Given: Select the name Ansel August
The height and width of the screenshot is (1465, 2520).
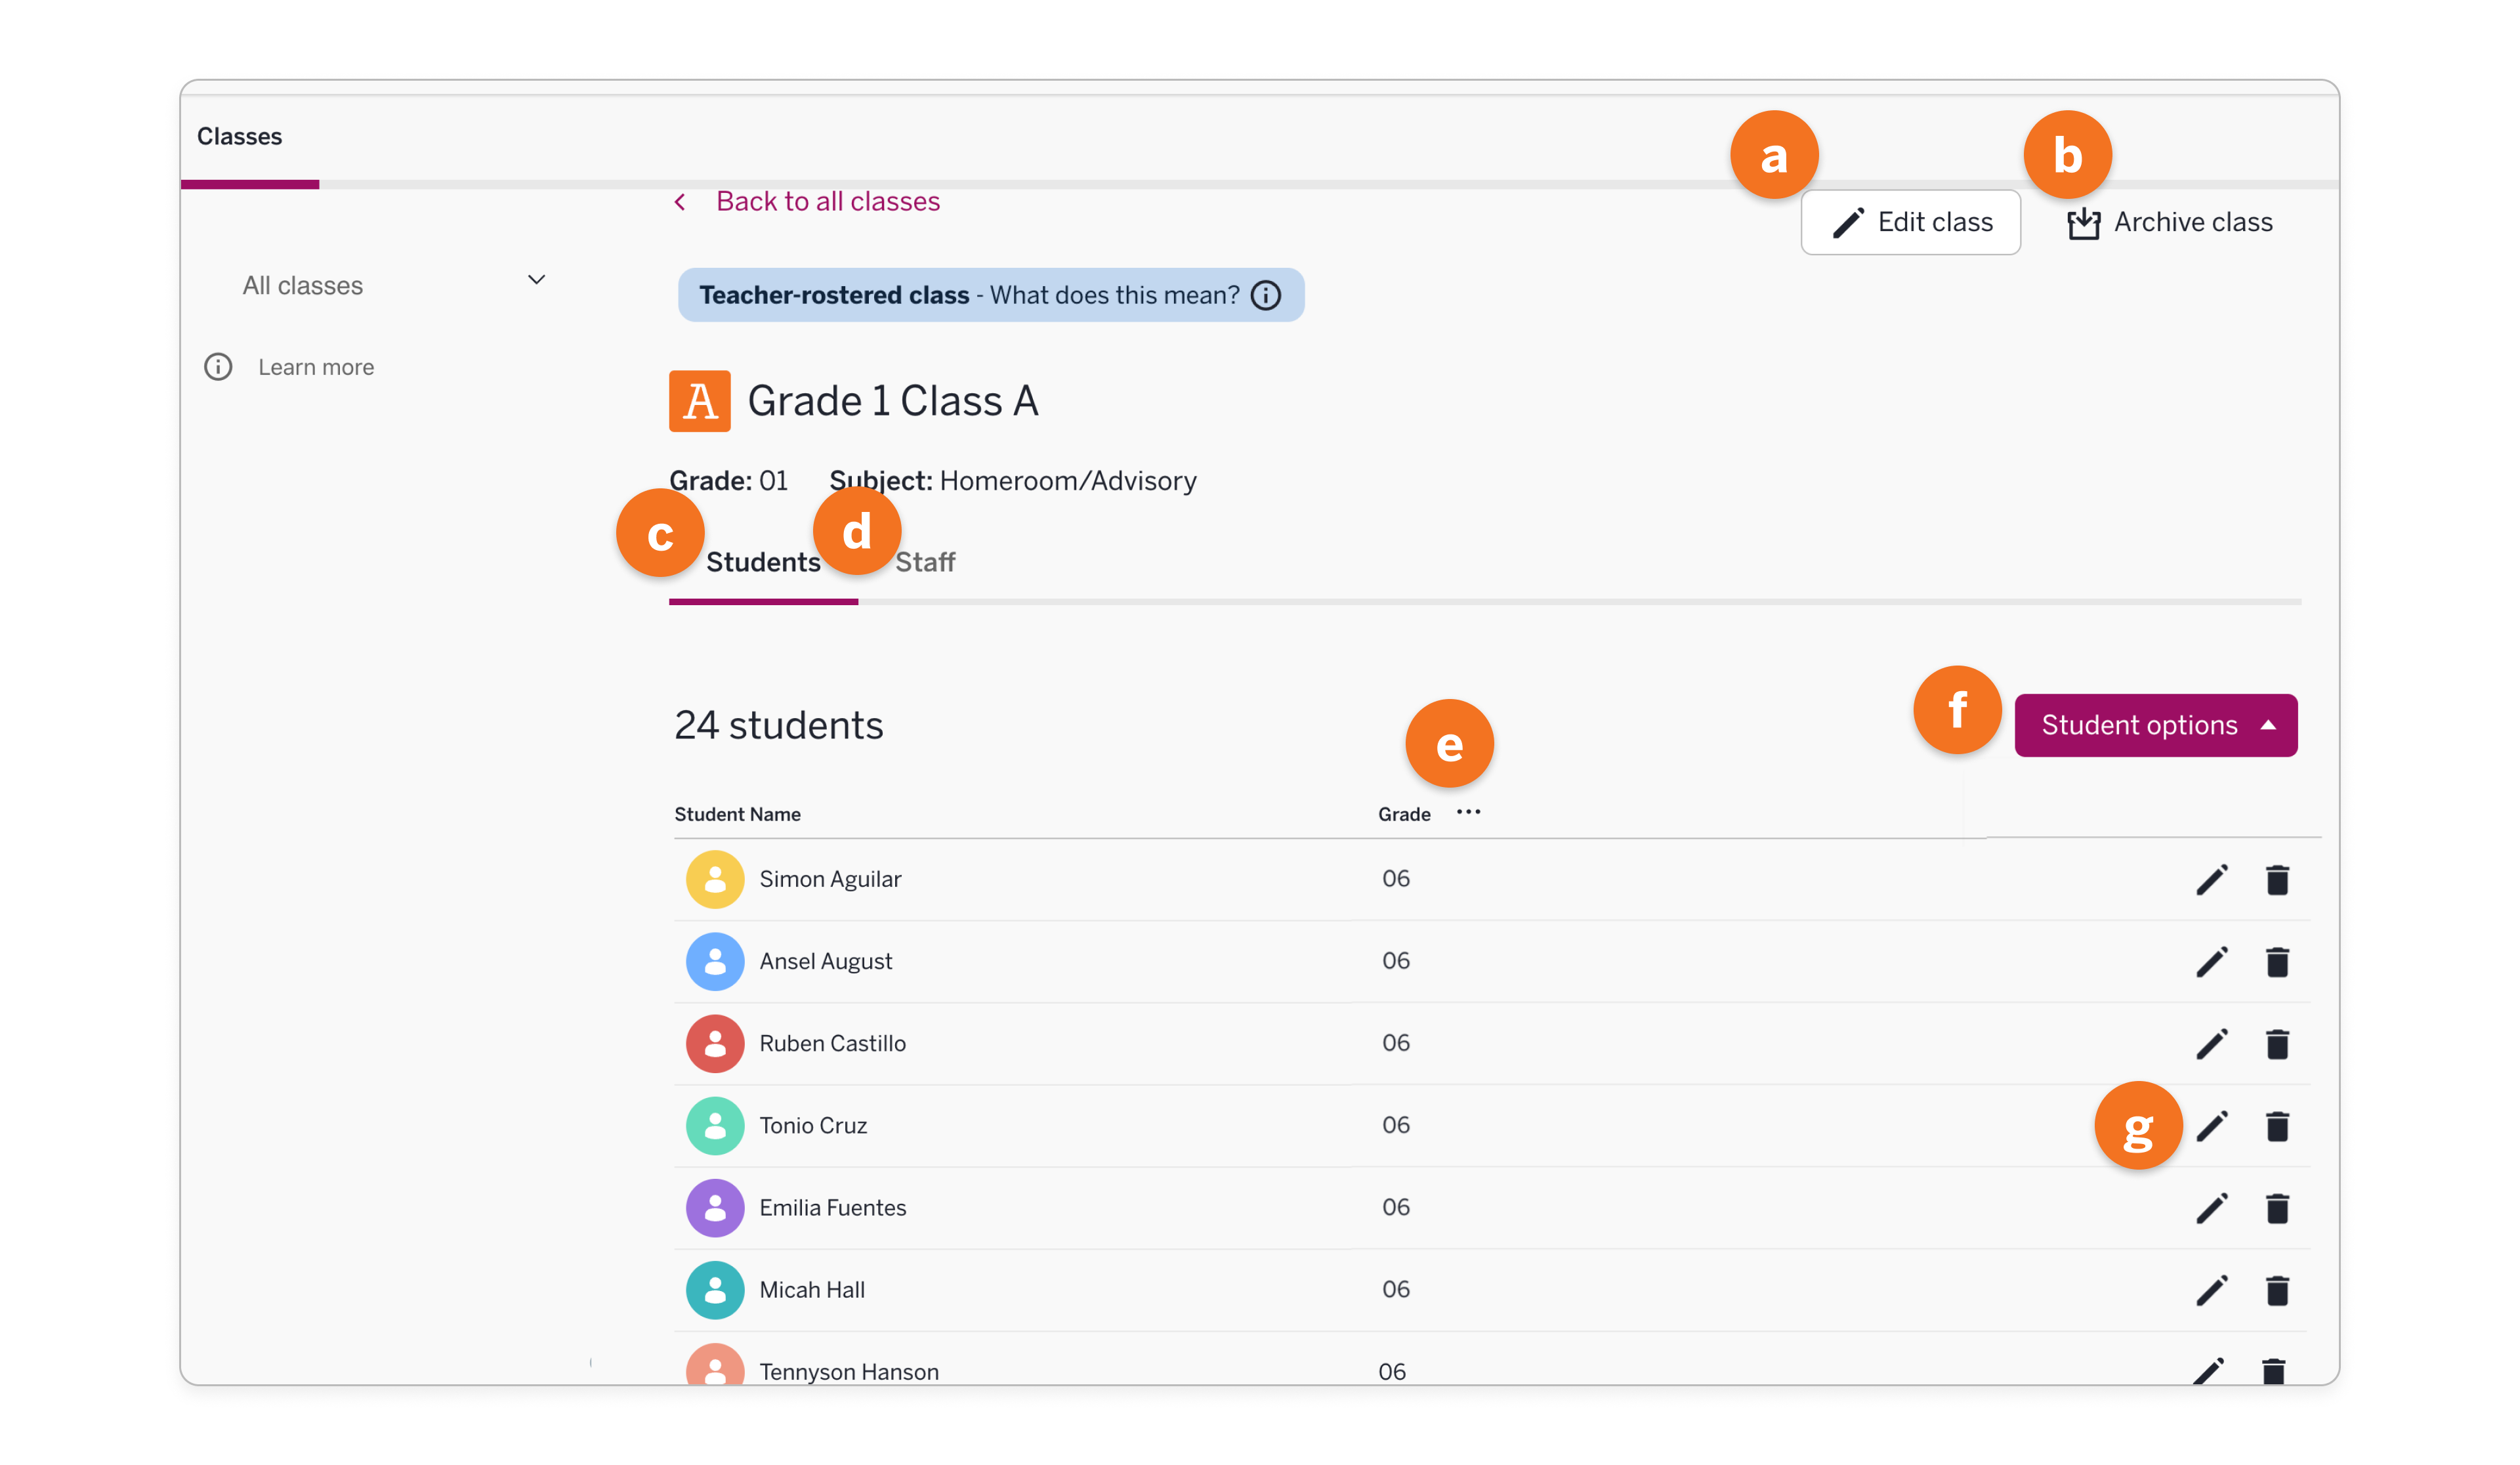Looking at the screenshot, I should click(x=826, y=961).
